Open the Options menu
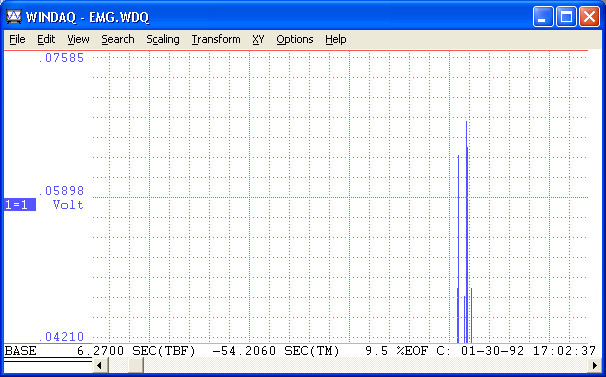Viewport: 606px width, 377px height. [x=294, y=39]
